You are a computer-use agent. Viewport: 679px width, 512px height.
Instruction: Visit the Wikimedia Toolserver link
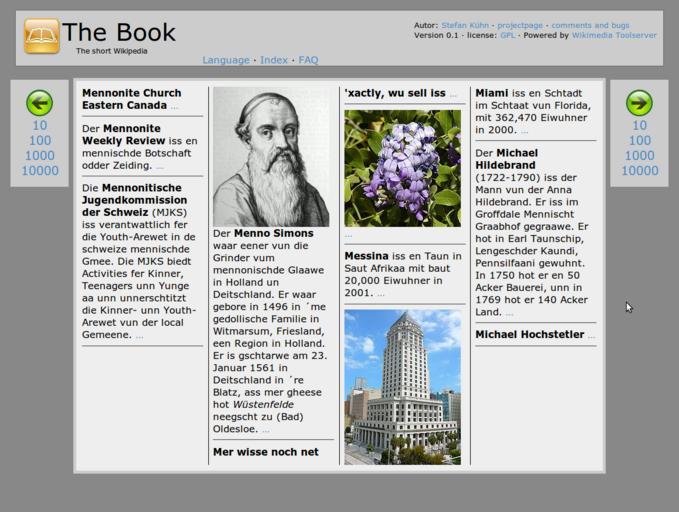(614, 35)
